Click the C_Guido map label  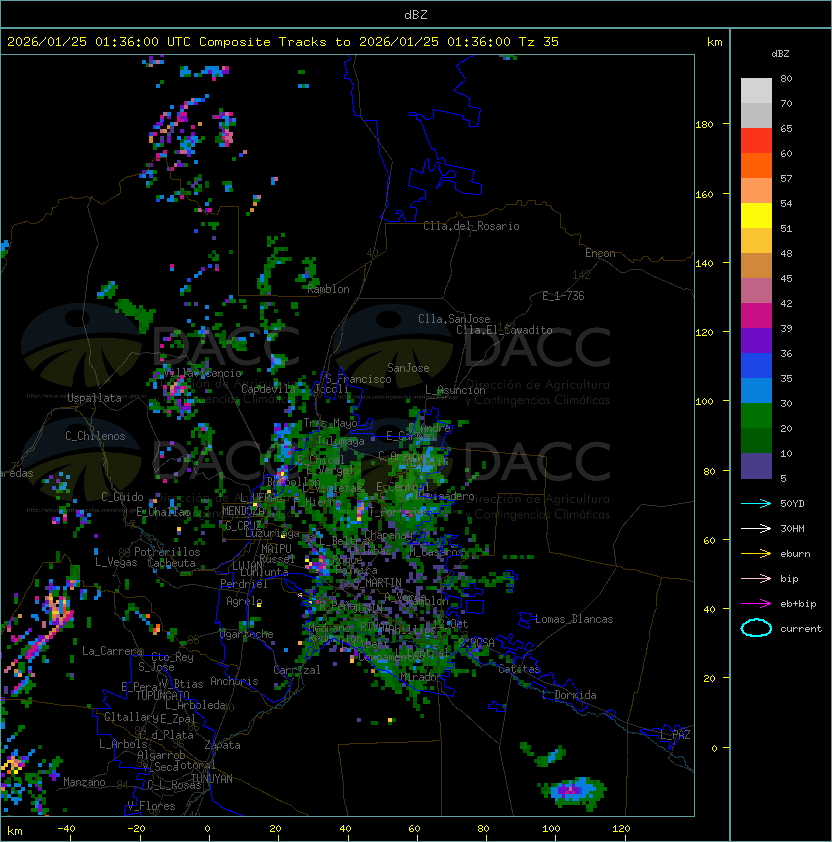[122, 497]
